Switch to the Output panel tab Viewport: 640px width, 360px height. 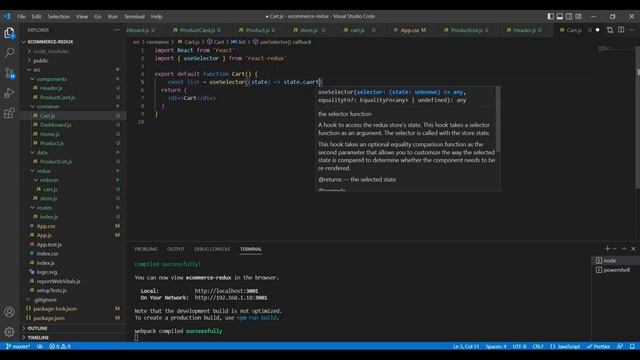pyautogui.click(x=176, y=249)
